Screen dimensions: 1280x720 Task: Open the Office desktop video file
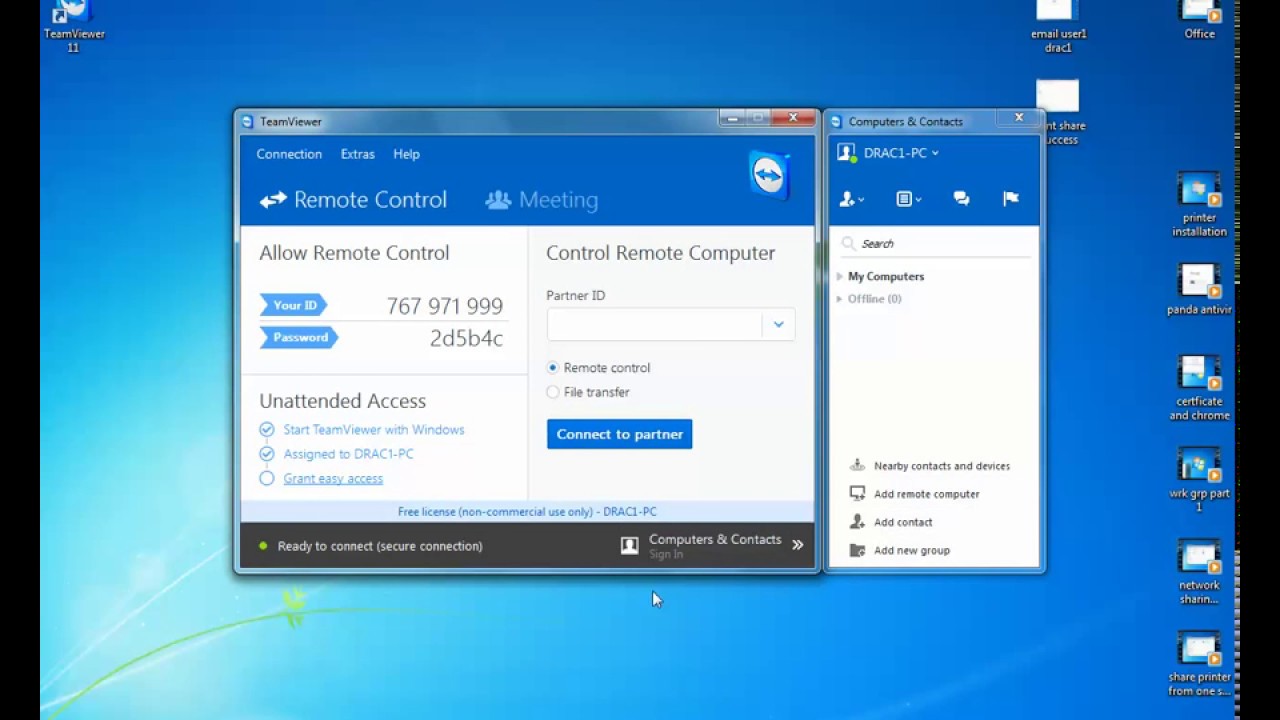click(1200, 20)
